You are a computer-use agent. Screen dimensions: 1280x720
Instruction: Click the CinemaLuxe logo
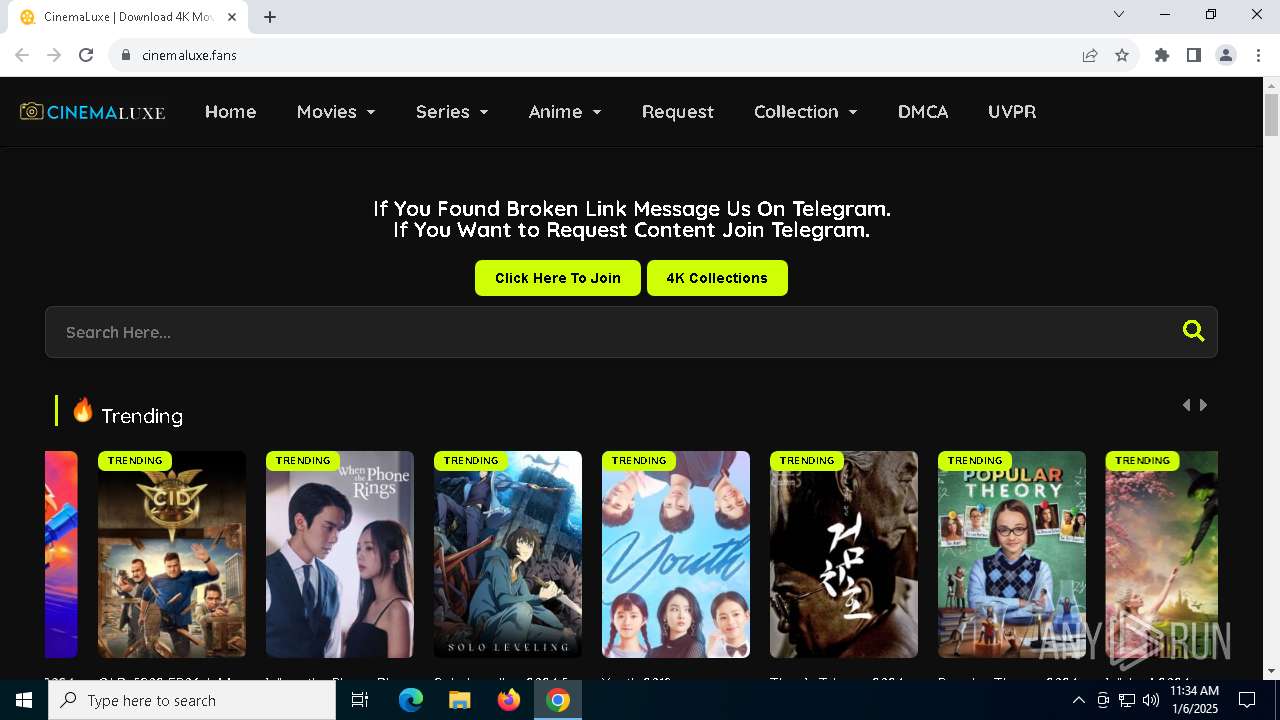coord(92,112)
